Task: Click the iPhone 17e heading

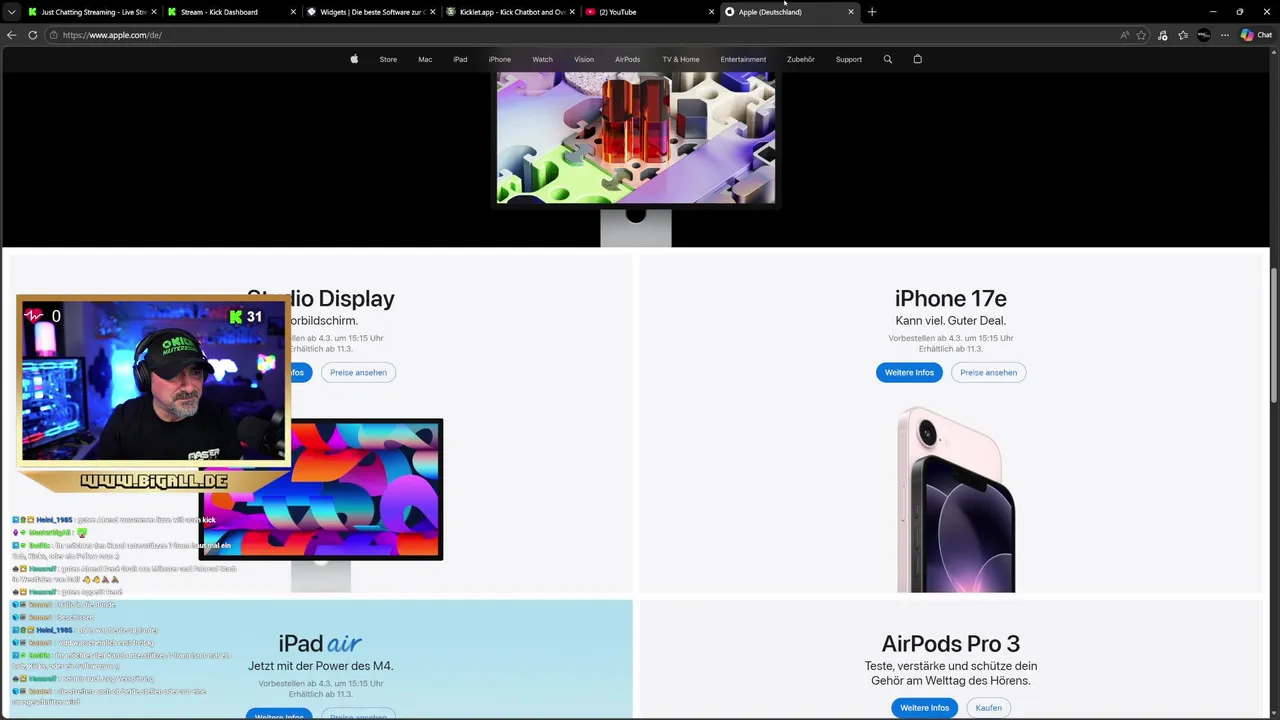Action: coord(951,298)
